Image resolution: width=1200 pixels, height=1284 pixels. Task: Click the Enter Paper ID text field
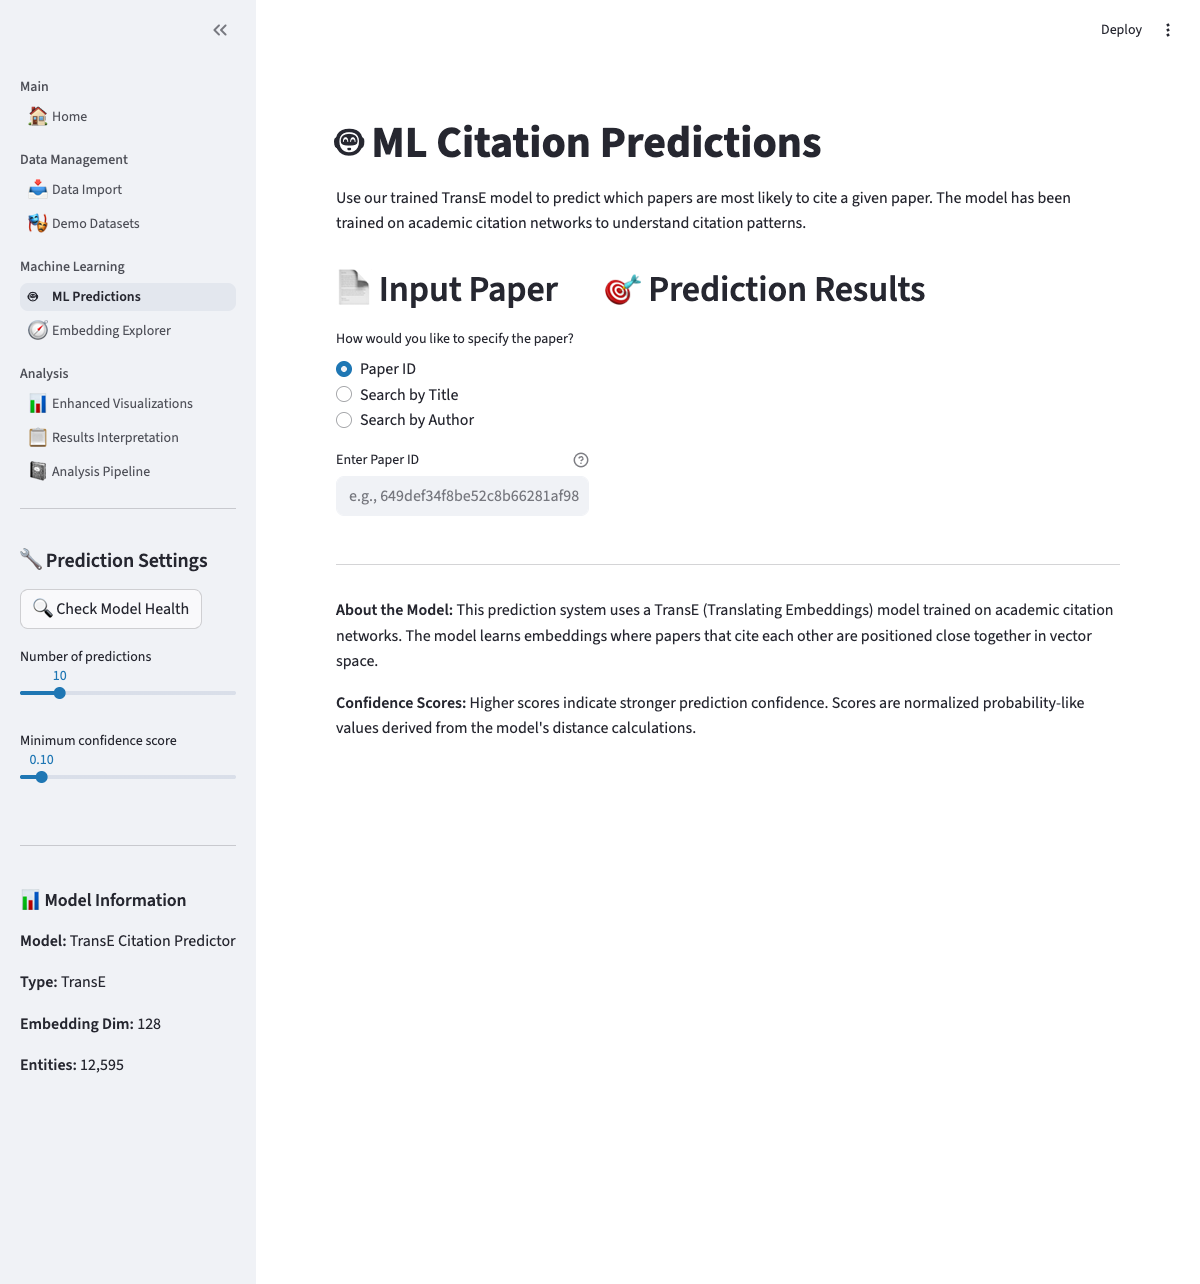pyautogui.click(x=462, y=496)
